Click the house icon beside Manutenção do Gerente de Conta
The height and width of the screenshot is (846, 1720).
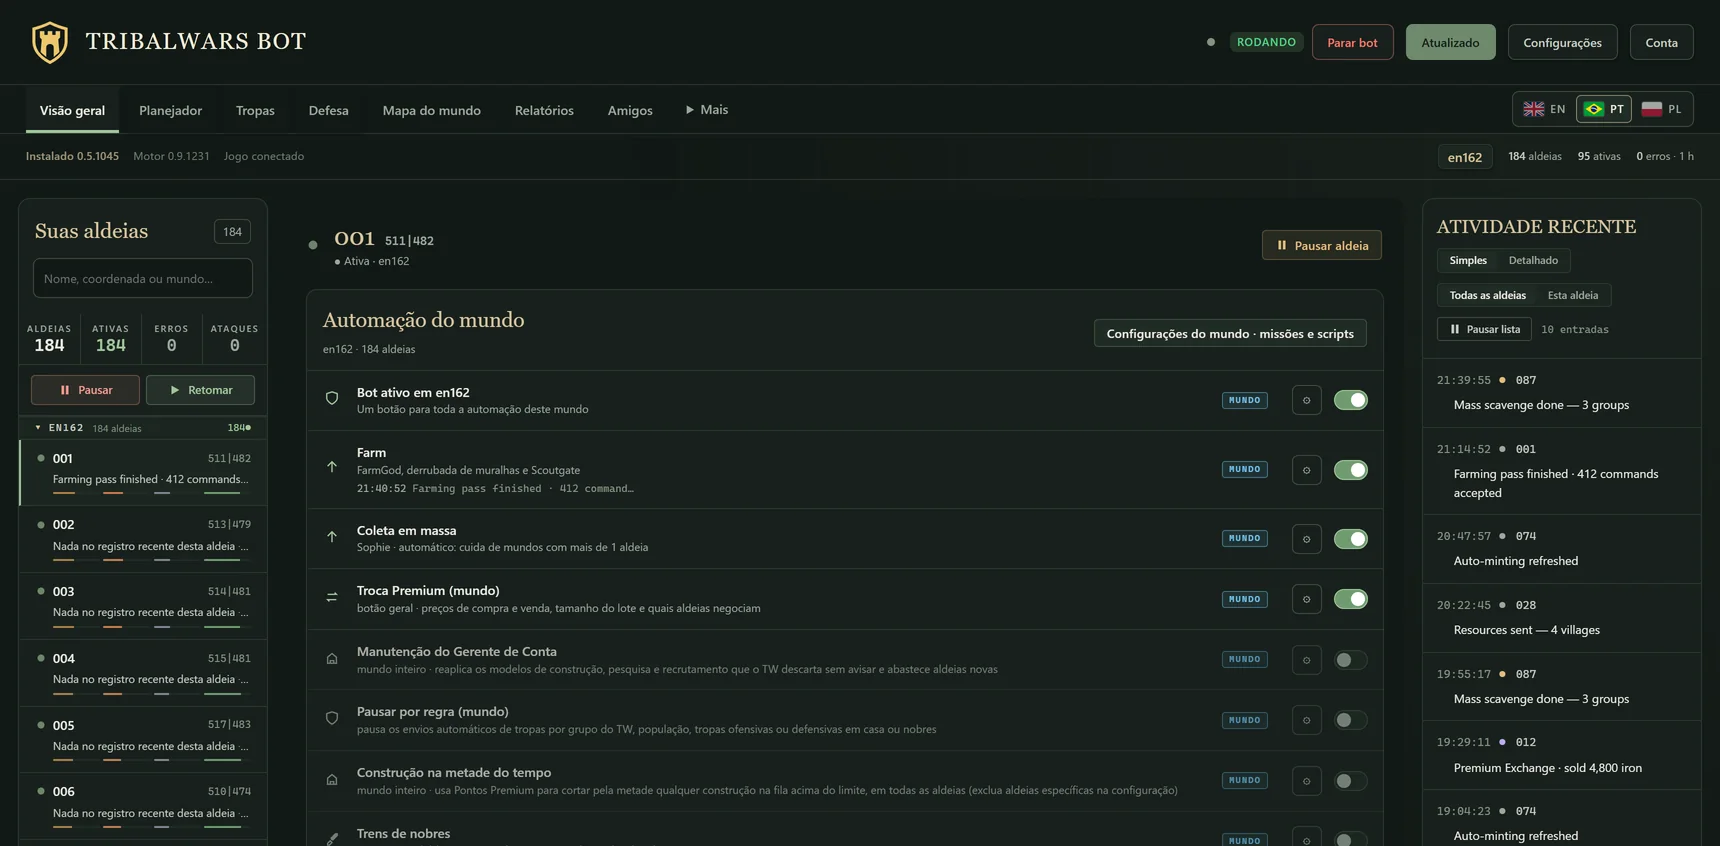[x=332, y=658]
